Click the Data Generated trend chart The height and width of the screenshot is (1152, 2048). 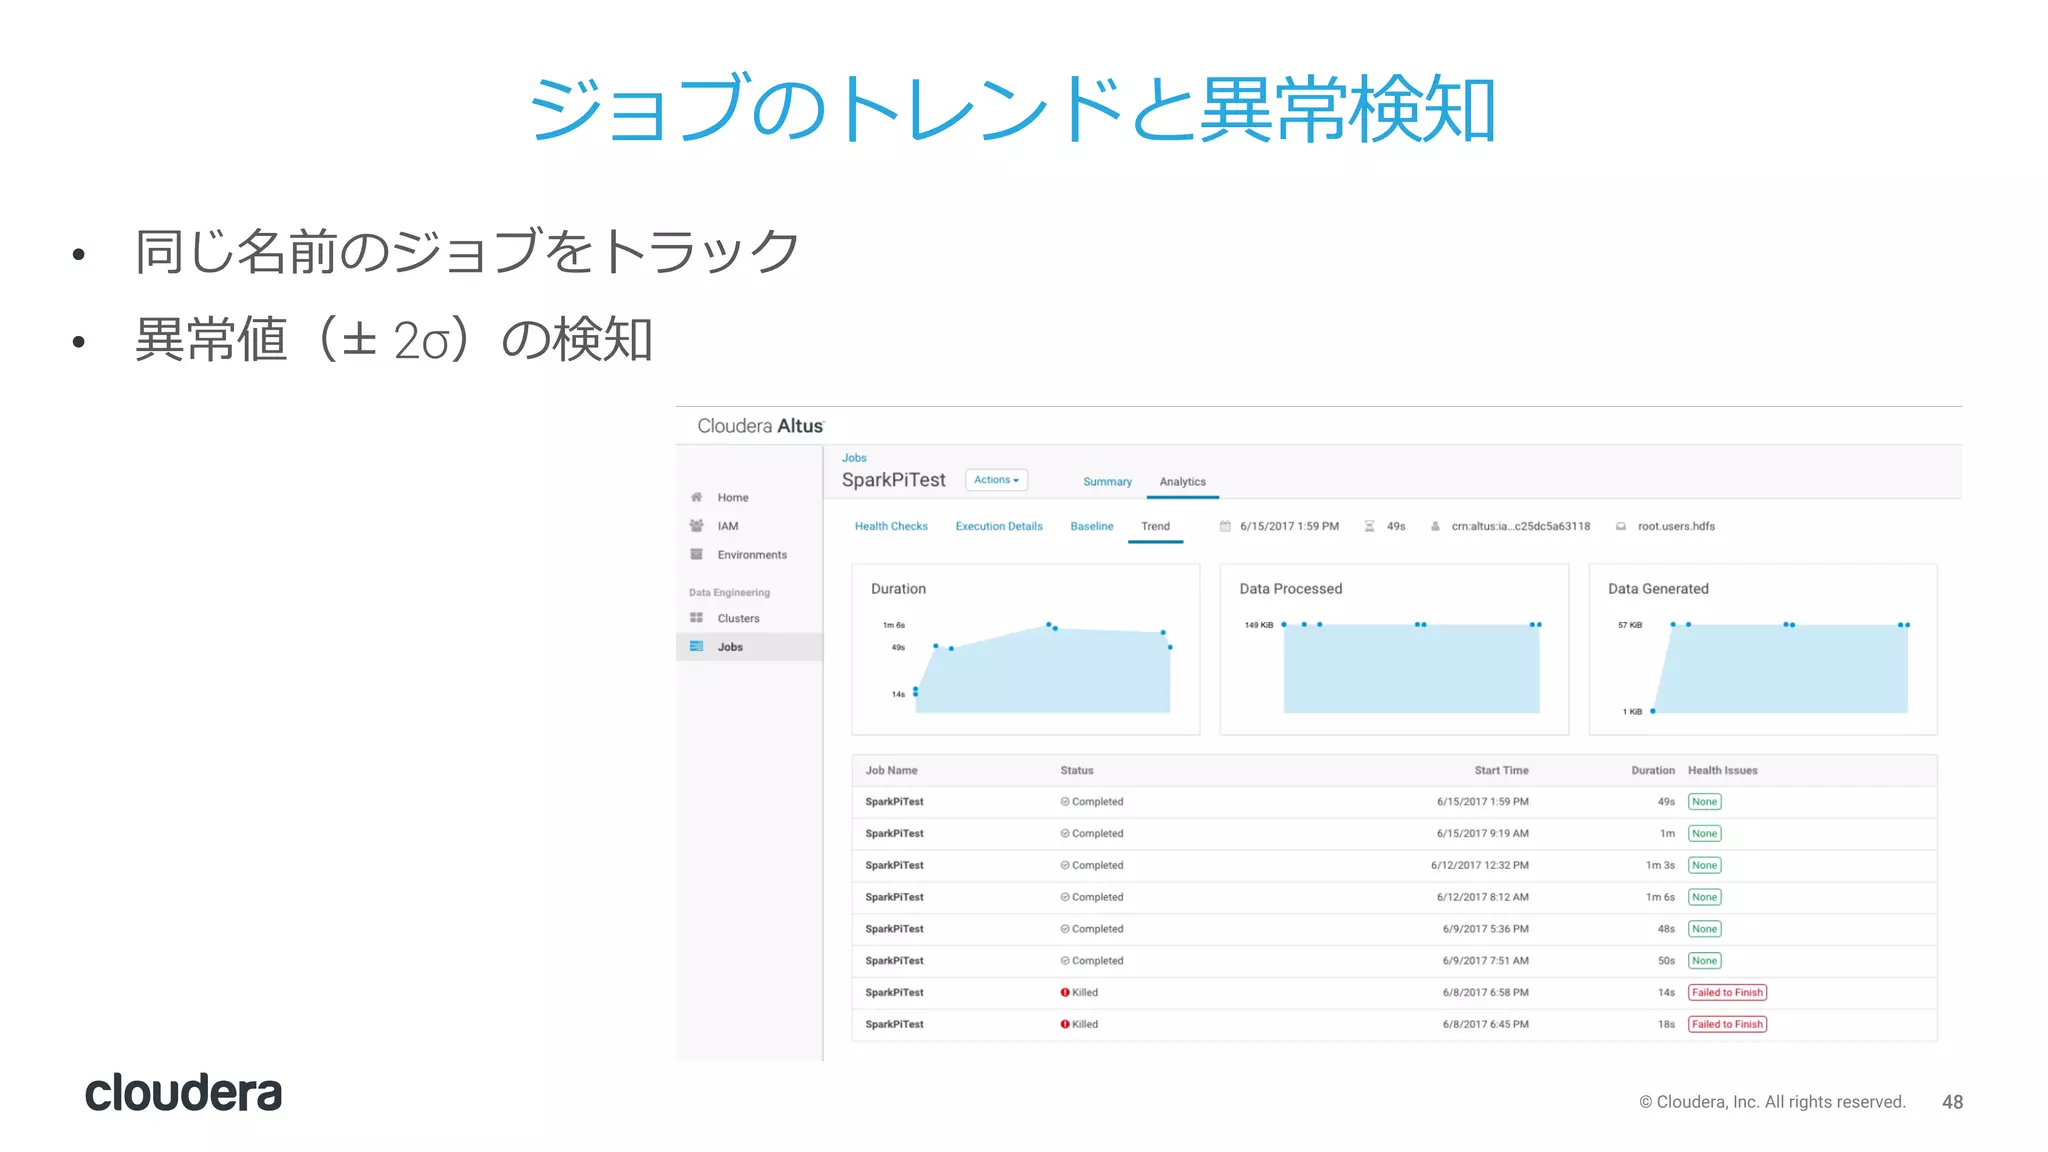(1763, 649)
